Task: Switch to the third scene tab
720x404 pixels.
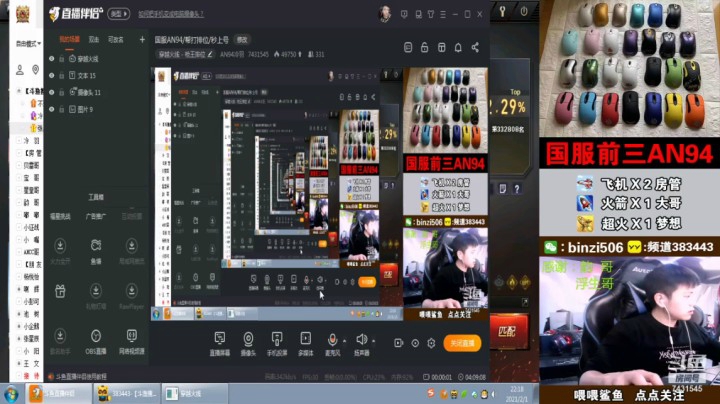Action: point(115,39)
